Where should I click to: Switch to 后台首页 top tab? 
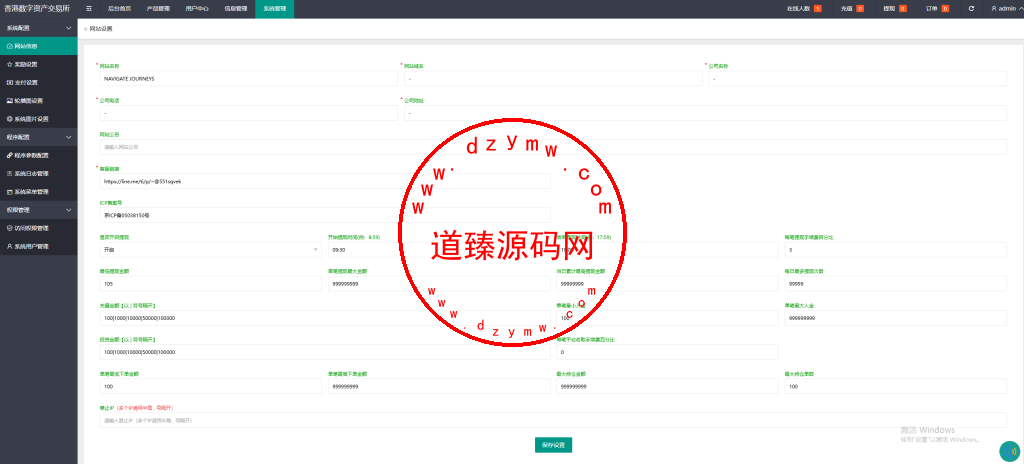[119, 8]
